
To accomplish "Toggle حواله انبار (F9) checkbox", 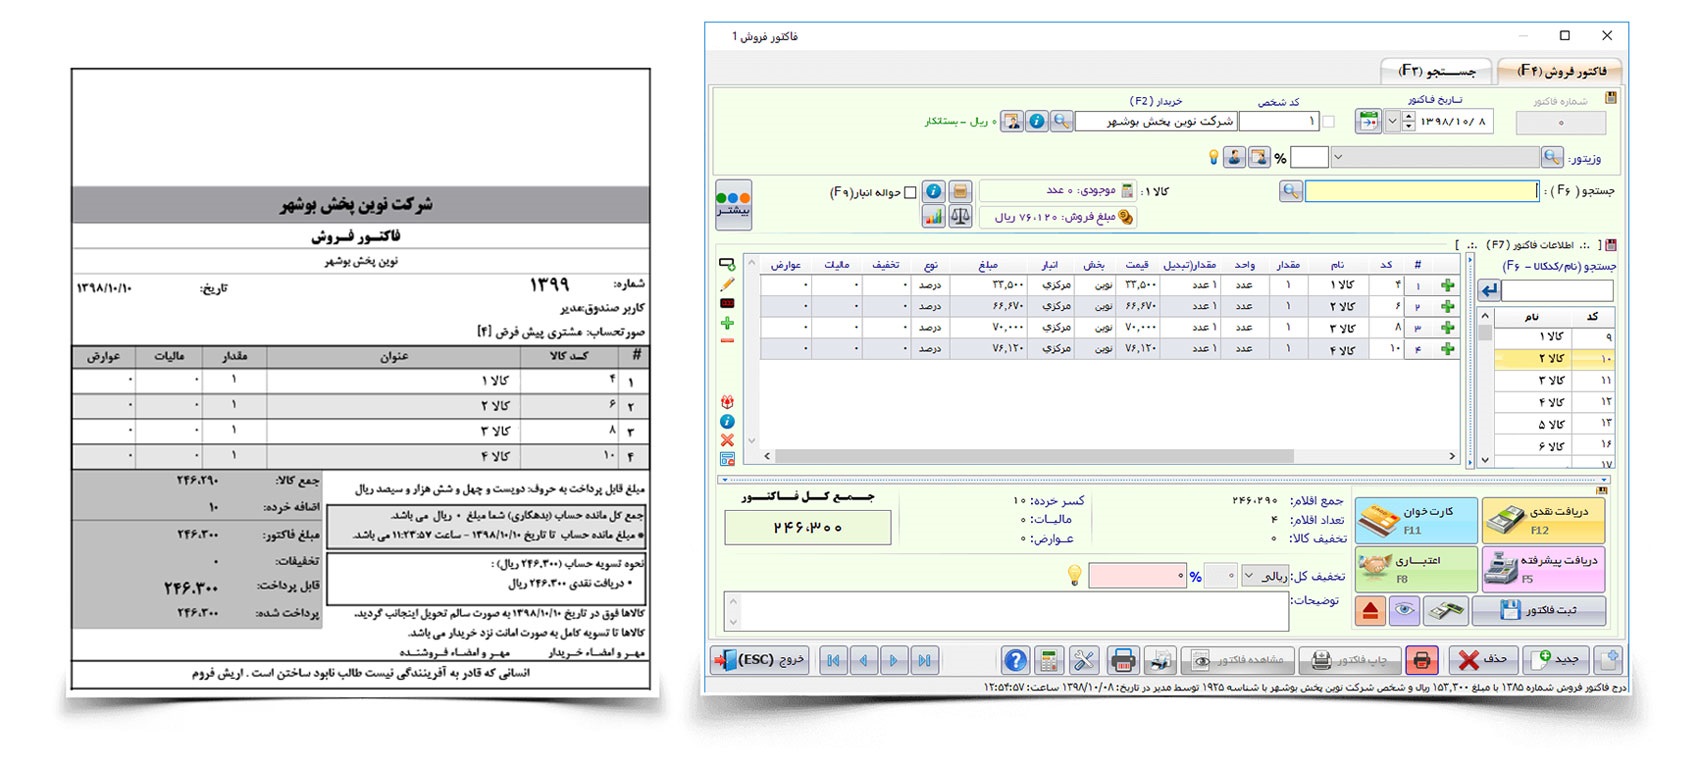I will [x=910, y=192].
